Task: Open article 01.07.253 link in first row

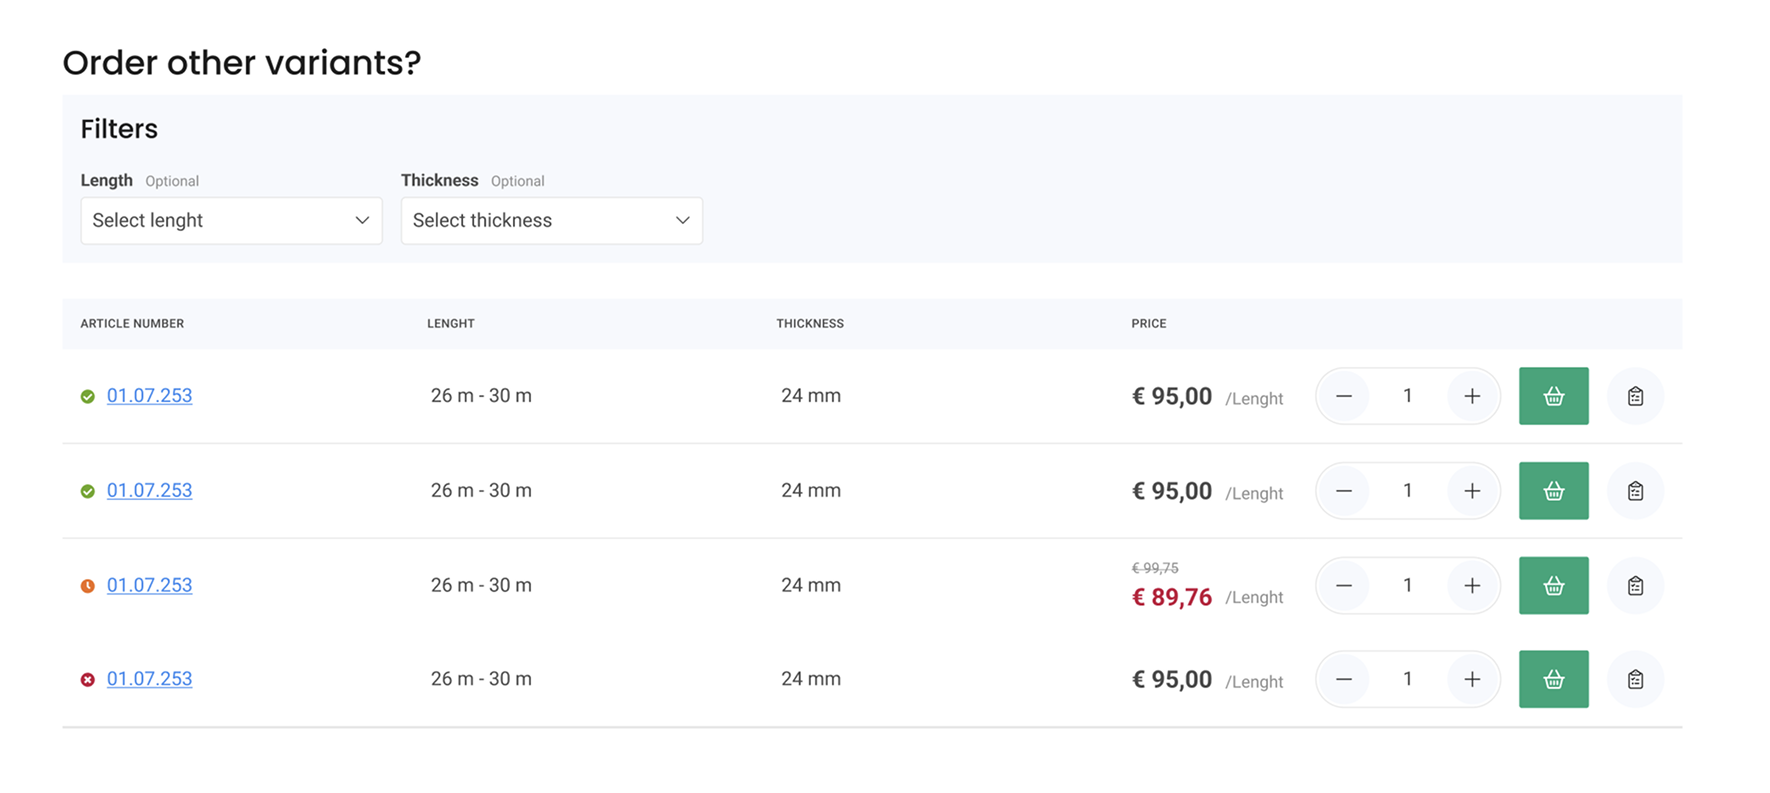Action: [149, 396]
